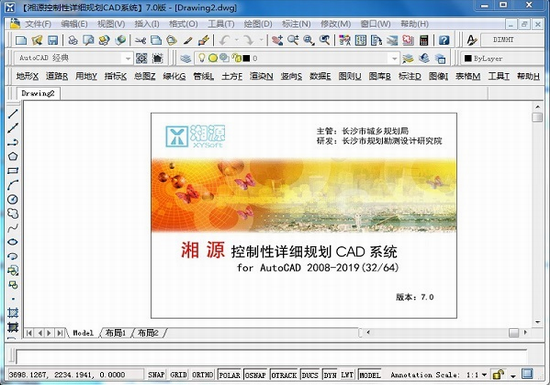Click the Undo arrow icon
Screen dimensions: 550x385
click(x=224, y=40)
